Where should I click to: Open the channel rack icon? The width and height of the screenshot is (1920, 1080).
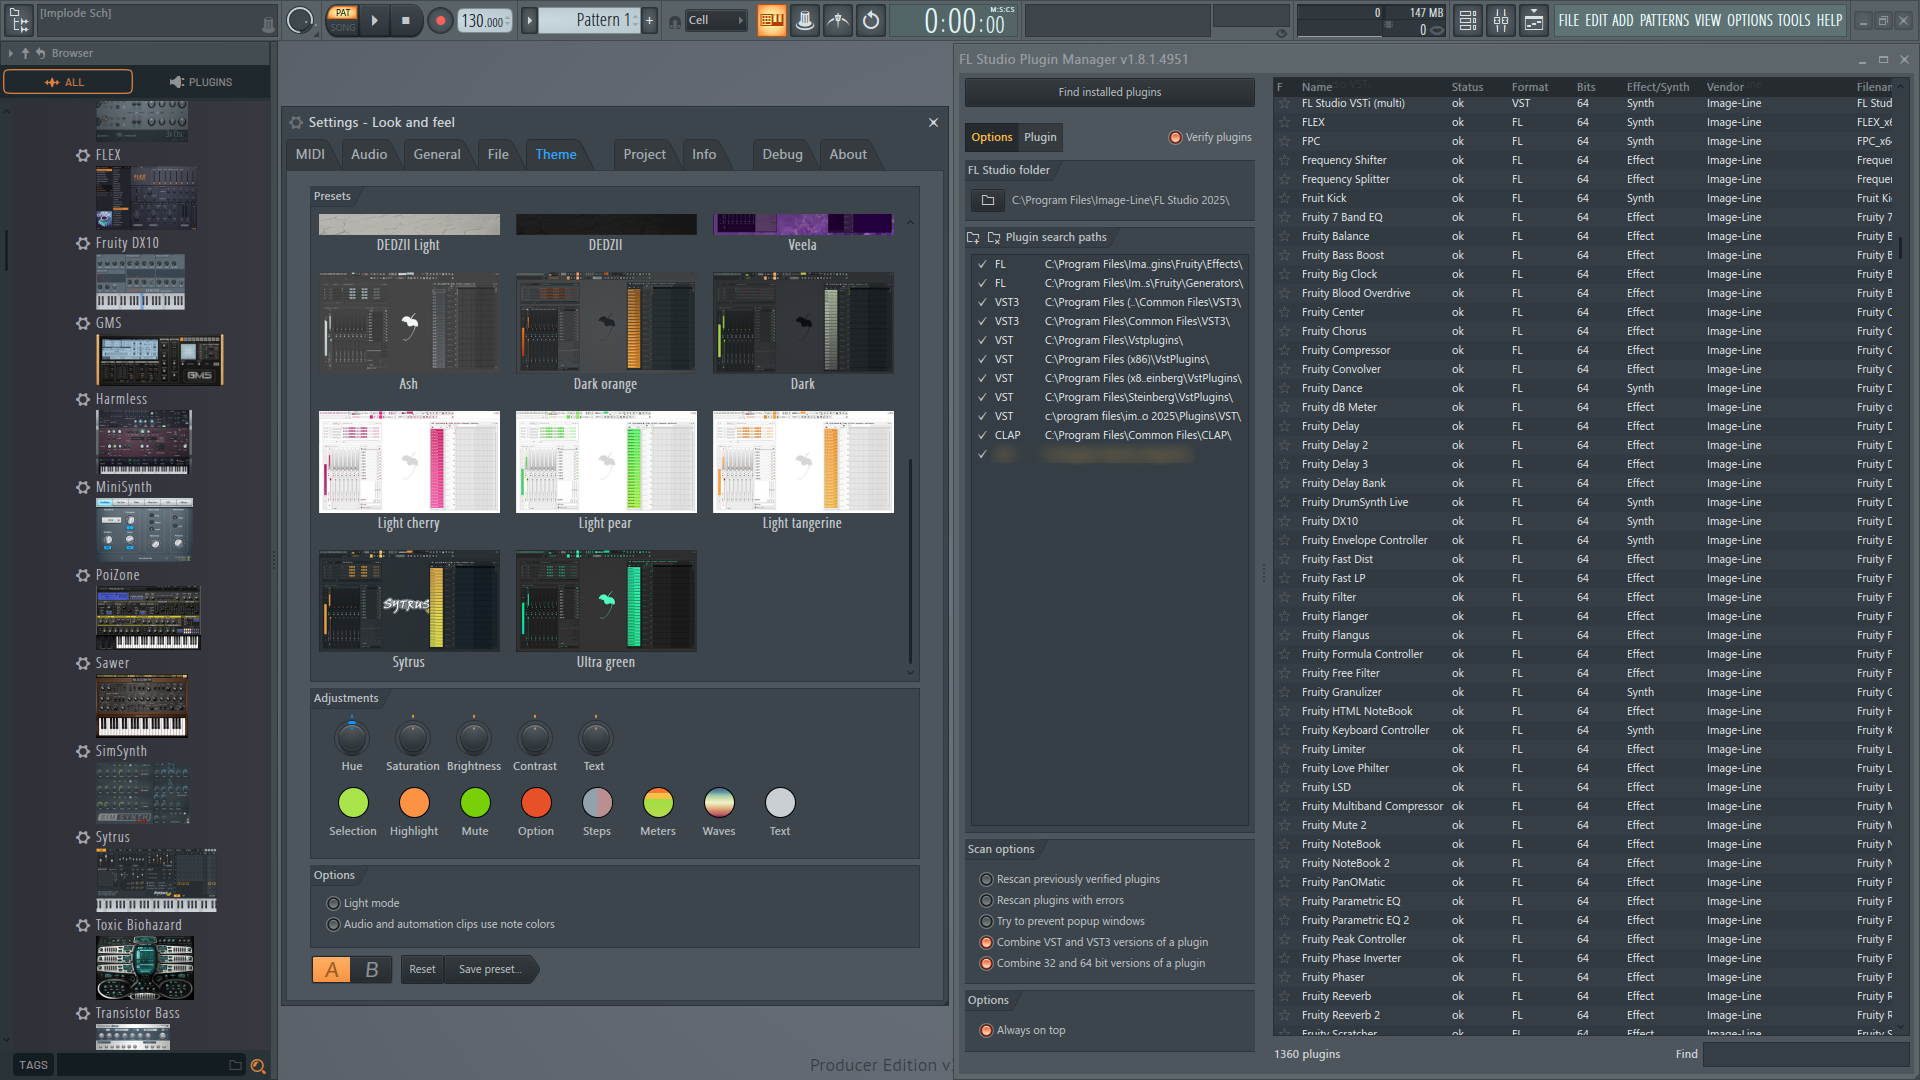(x=1468, y=20)
